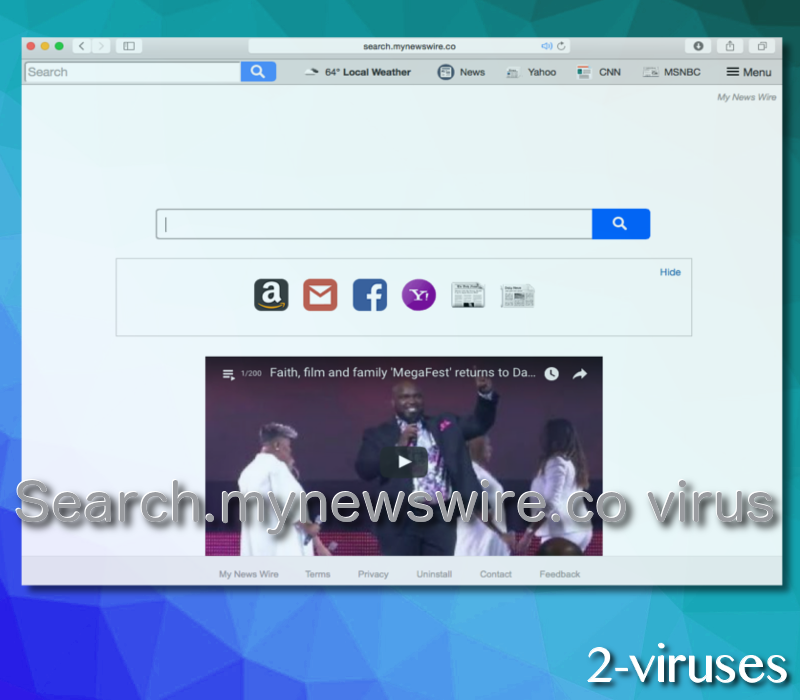Hide the shortcut icons panel
800x700 pixels.
670,271
